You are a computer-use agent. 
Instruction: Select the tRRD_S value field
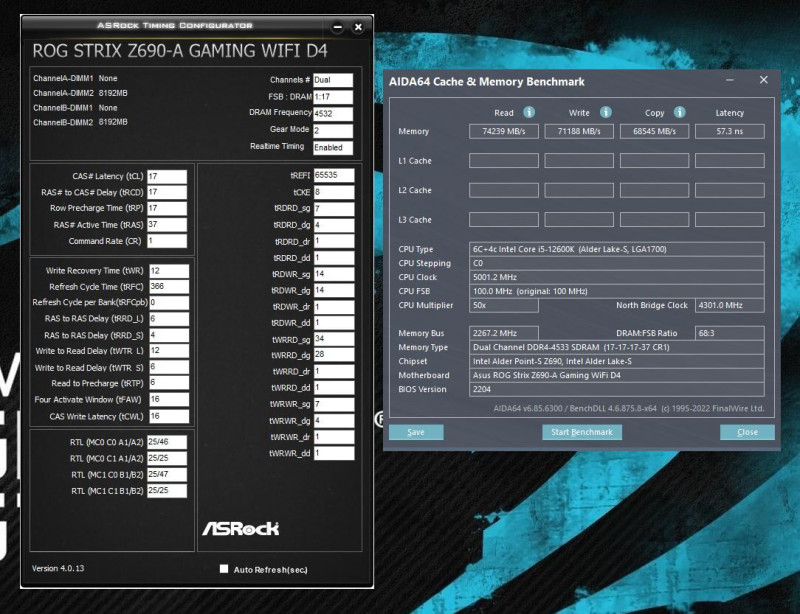point(169,335)
